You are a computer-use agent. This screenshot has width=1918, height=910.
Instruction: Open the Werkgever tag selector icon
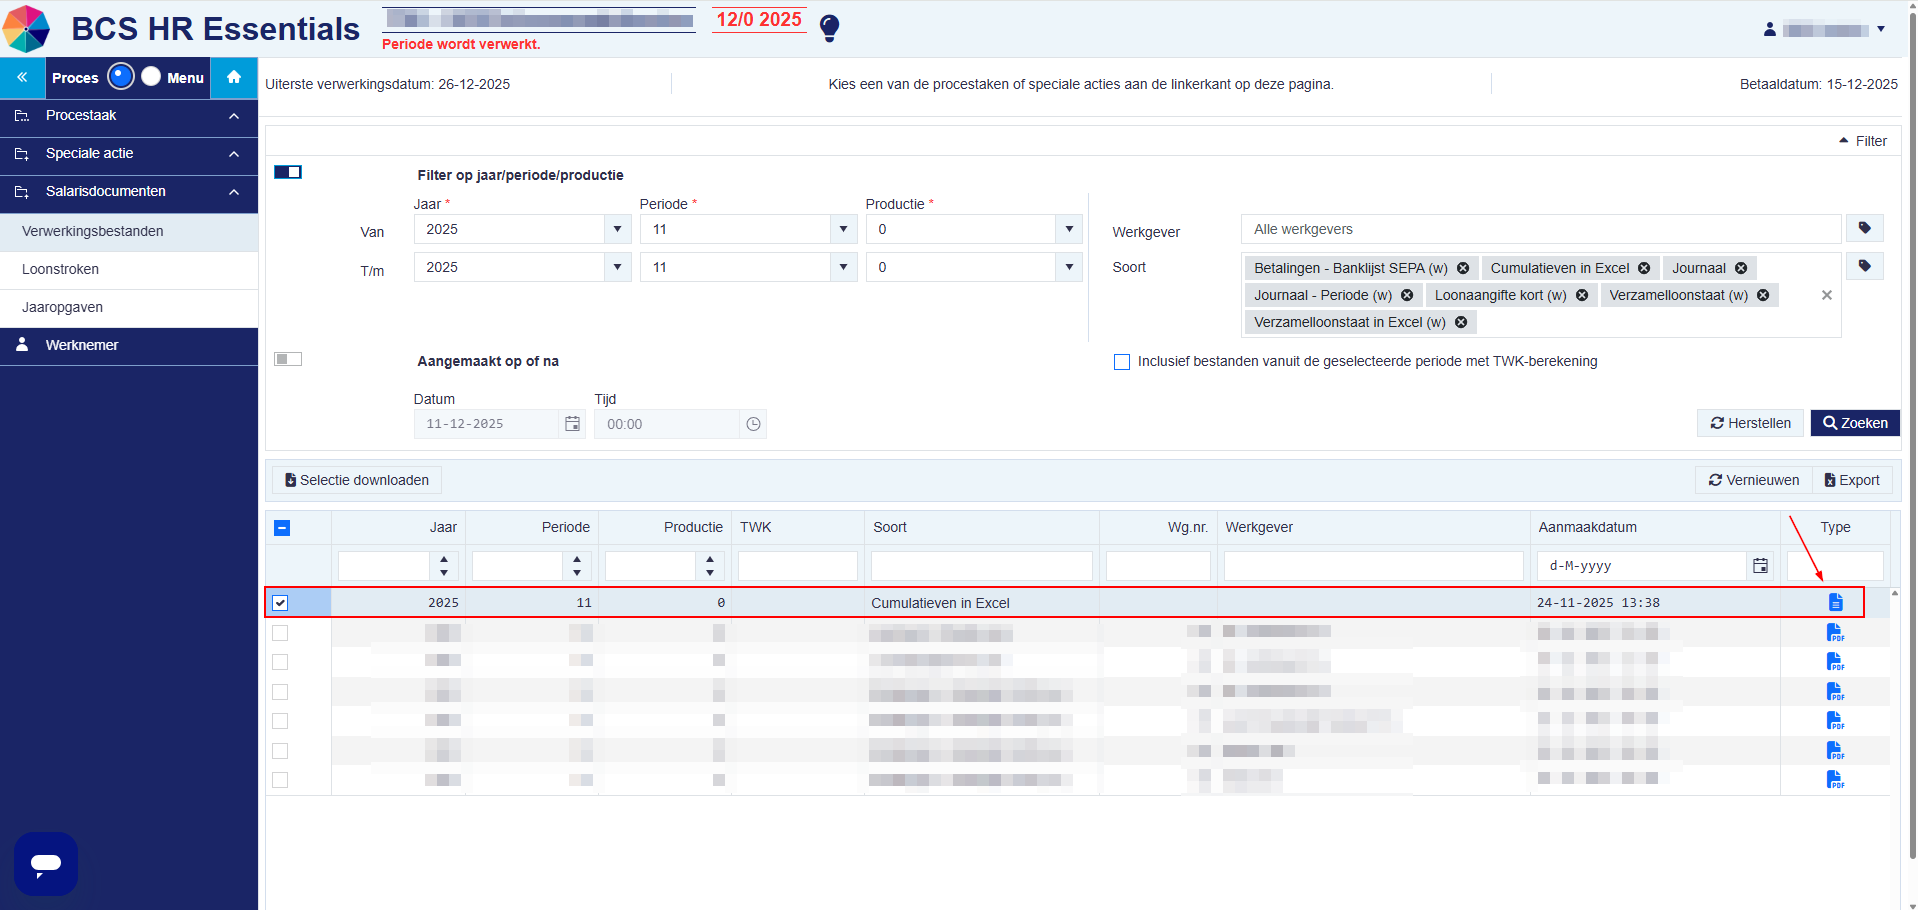pyautogui.click(x=1865, y=228)
